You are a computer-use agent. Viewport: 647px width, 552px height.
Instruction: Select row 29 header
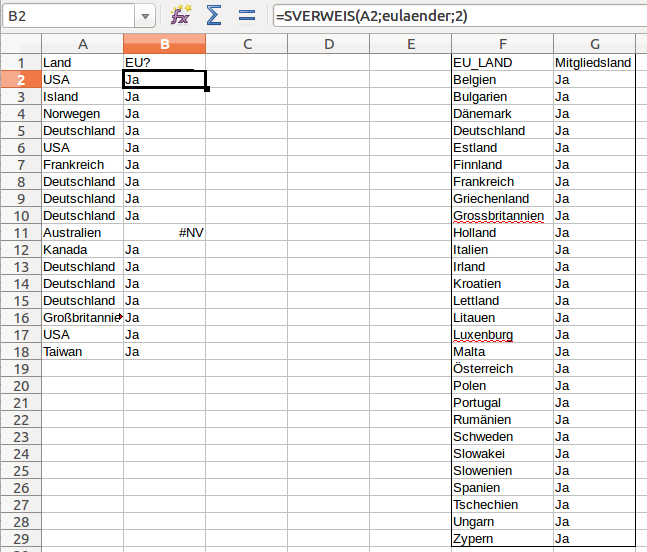[21, 539]
